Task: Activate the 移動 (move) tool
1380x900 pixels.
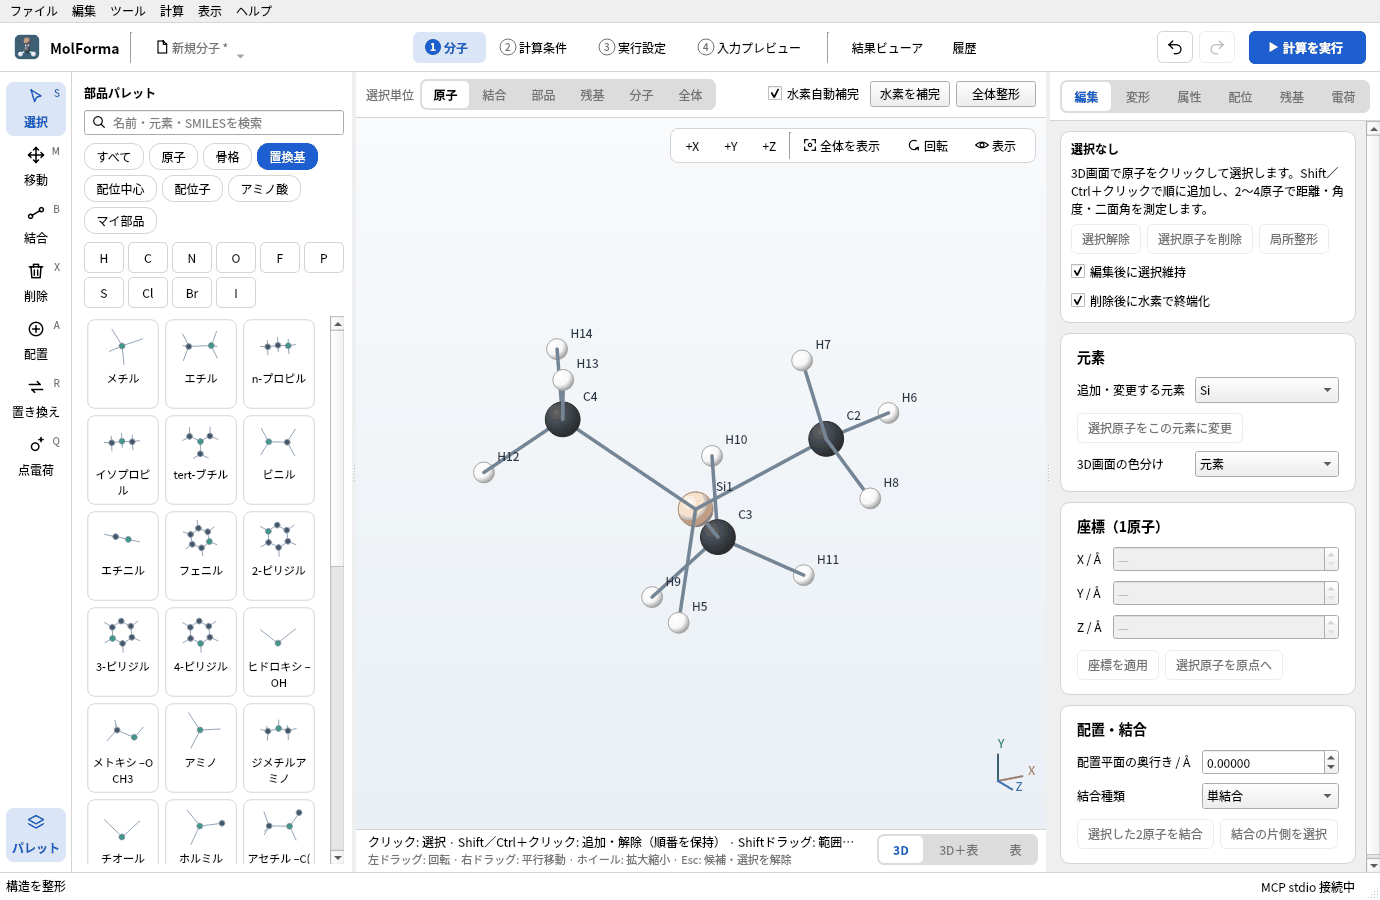Action: click(36, 166)
